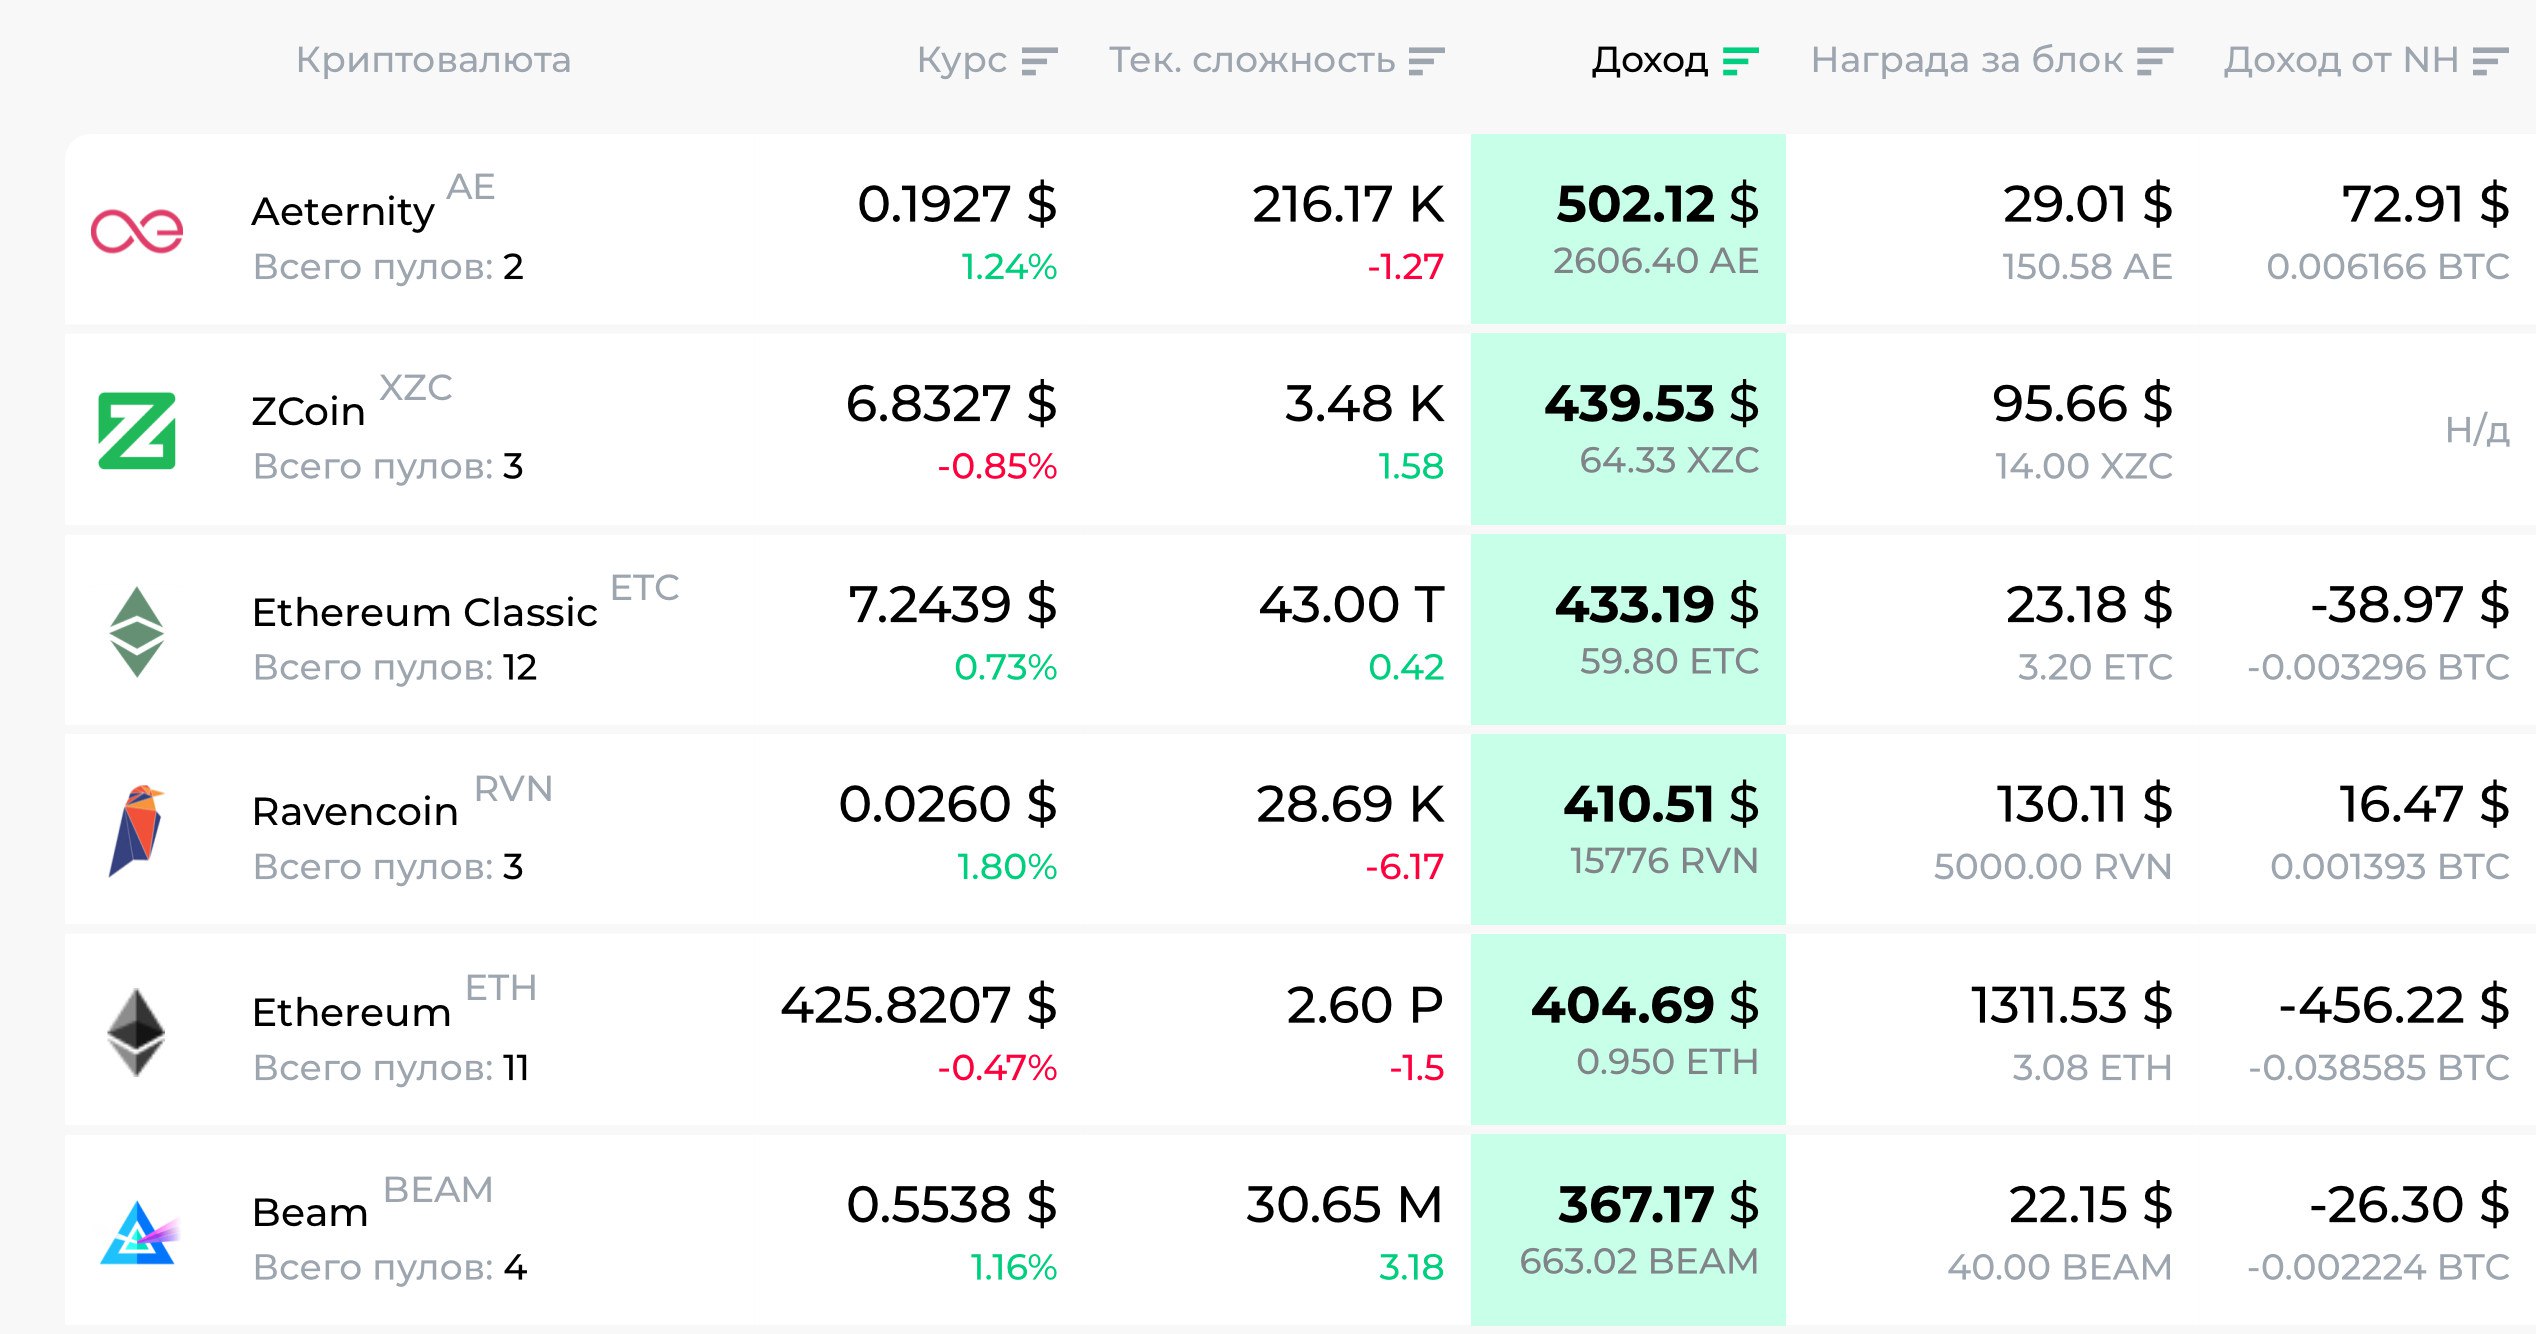The image size is (2536, 1334).
Task: Click Ravencoin income 410.51 $ cell
Action: 1628,829
